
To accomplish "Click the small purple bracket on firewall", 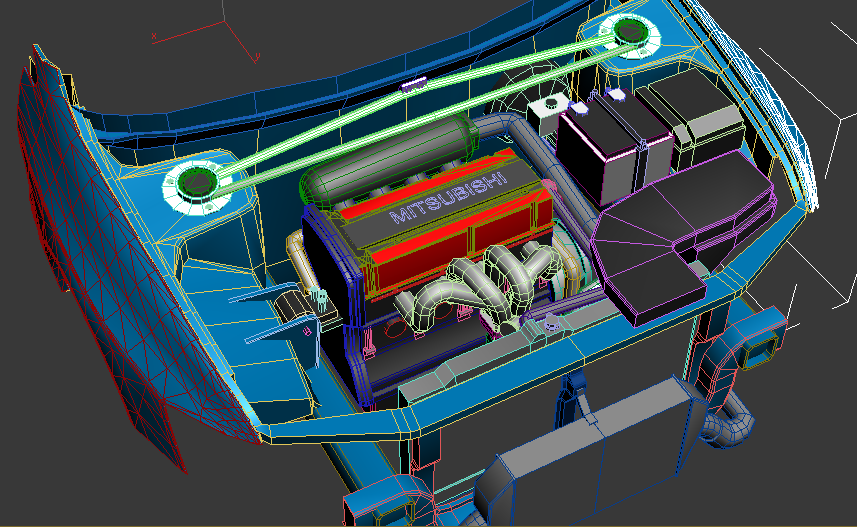I will coord(414,85).
